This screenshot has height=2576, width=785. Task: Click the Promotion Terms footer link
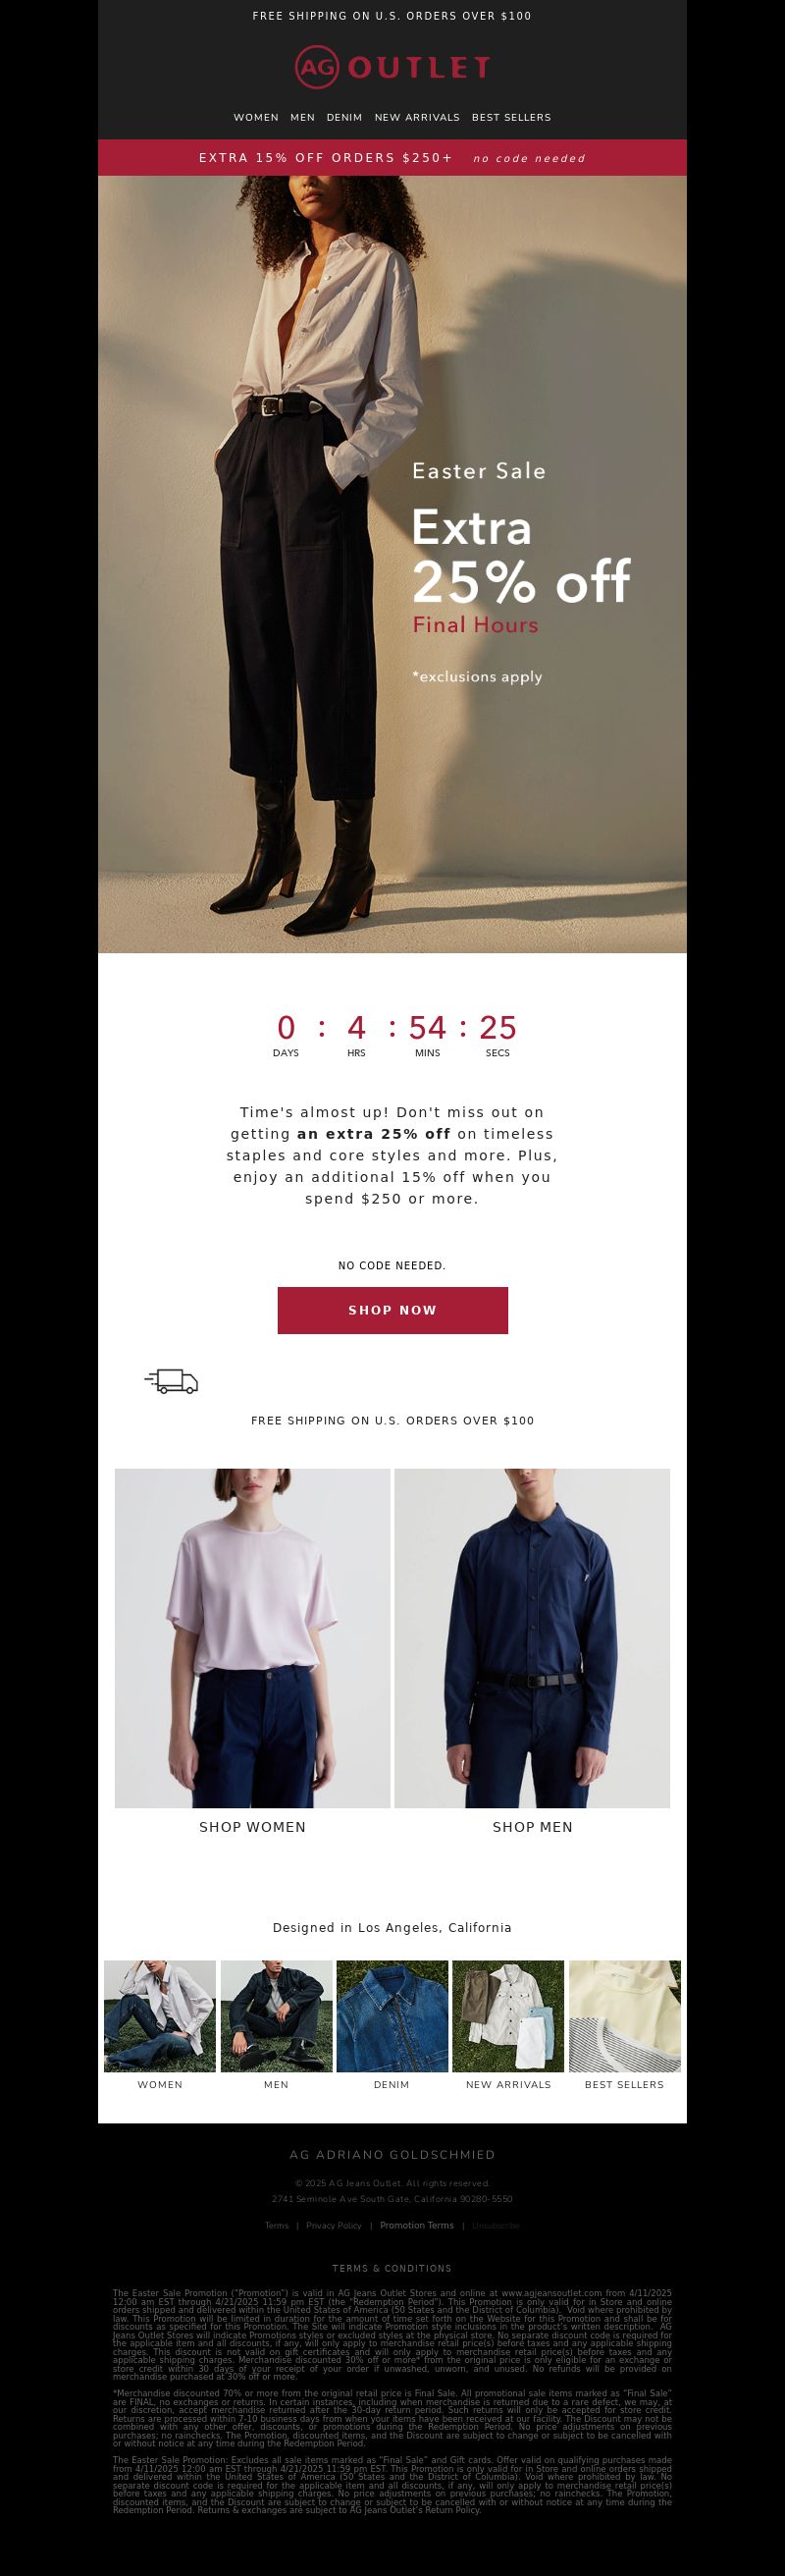pyautogui.click(x=416, y=2226)
